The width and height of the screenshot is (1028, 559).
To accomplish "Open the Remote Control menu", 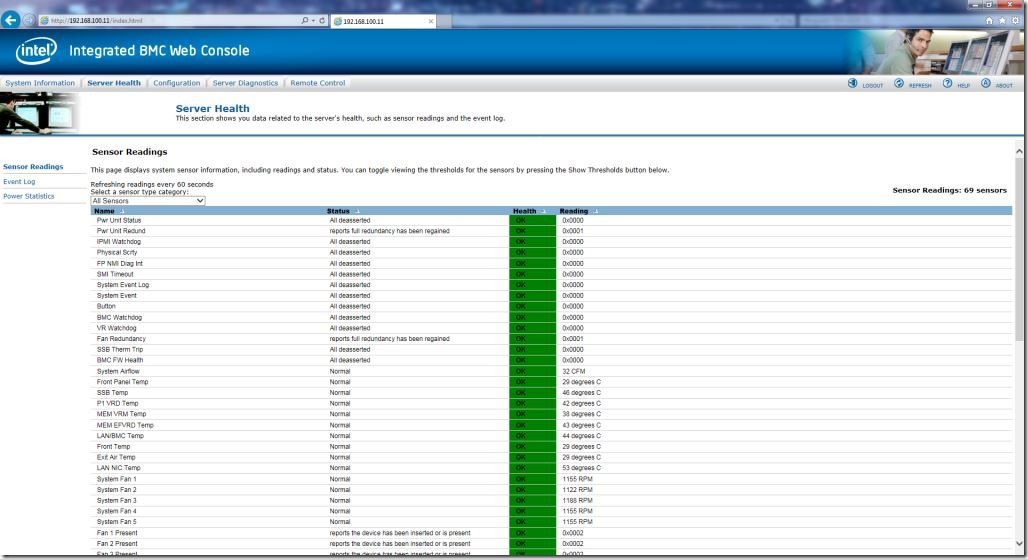I will pyautogui.click(x=318, y=83).
